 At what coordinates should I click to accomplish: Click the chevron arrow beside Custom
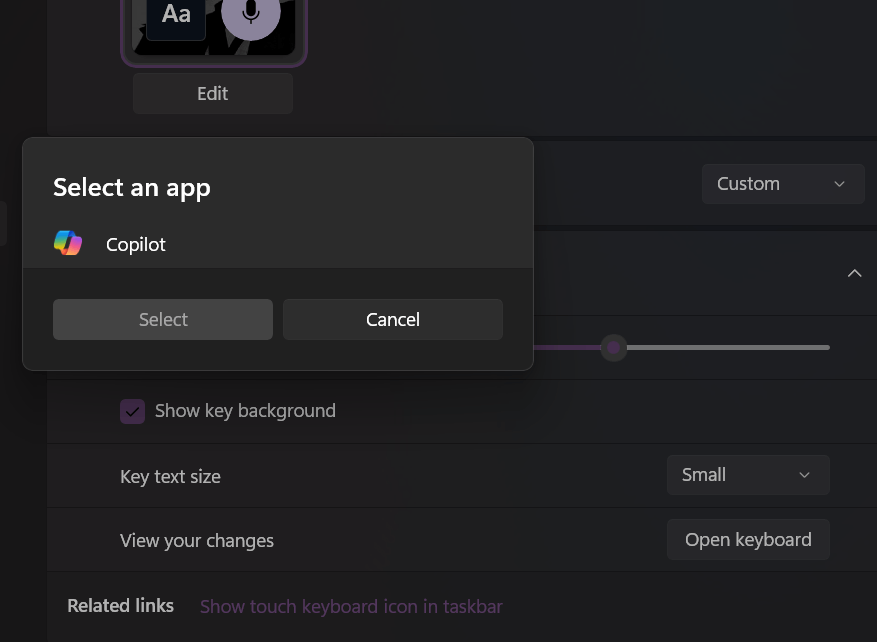click(x=839, y=184)
